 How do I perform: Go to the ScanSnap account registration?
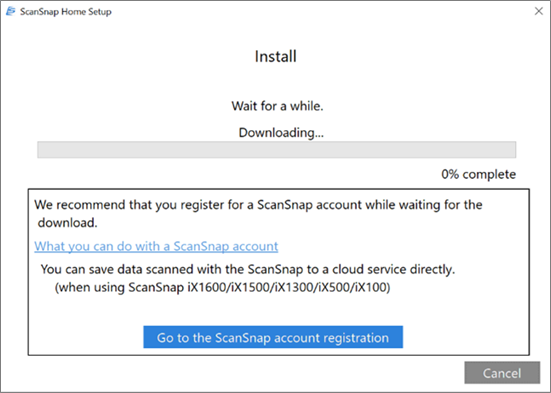tap(273, 337)
